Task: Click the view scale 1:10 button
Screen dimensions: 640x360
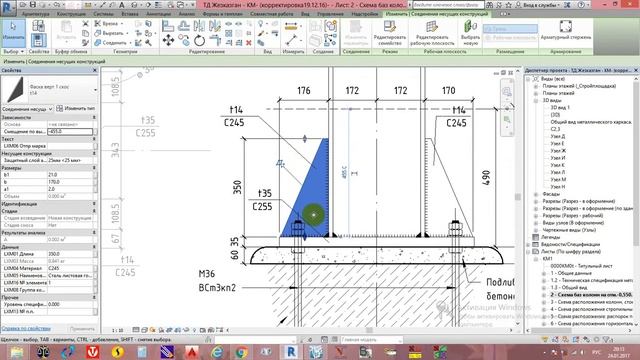Action: click(118, 330)
